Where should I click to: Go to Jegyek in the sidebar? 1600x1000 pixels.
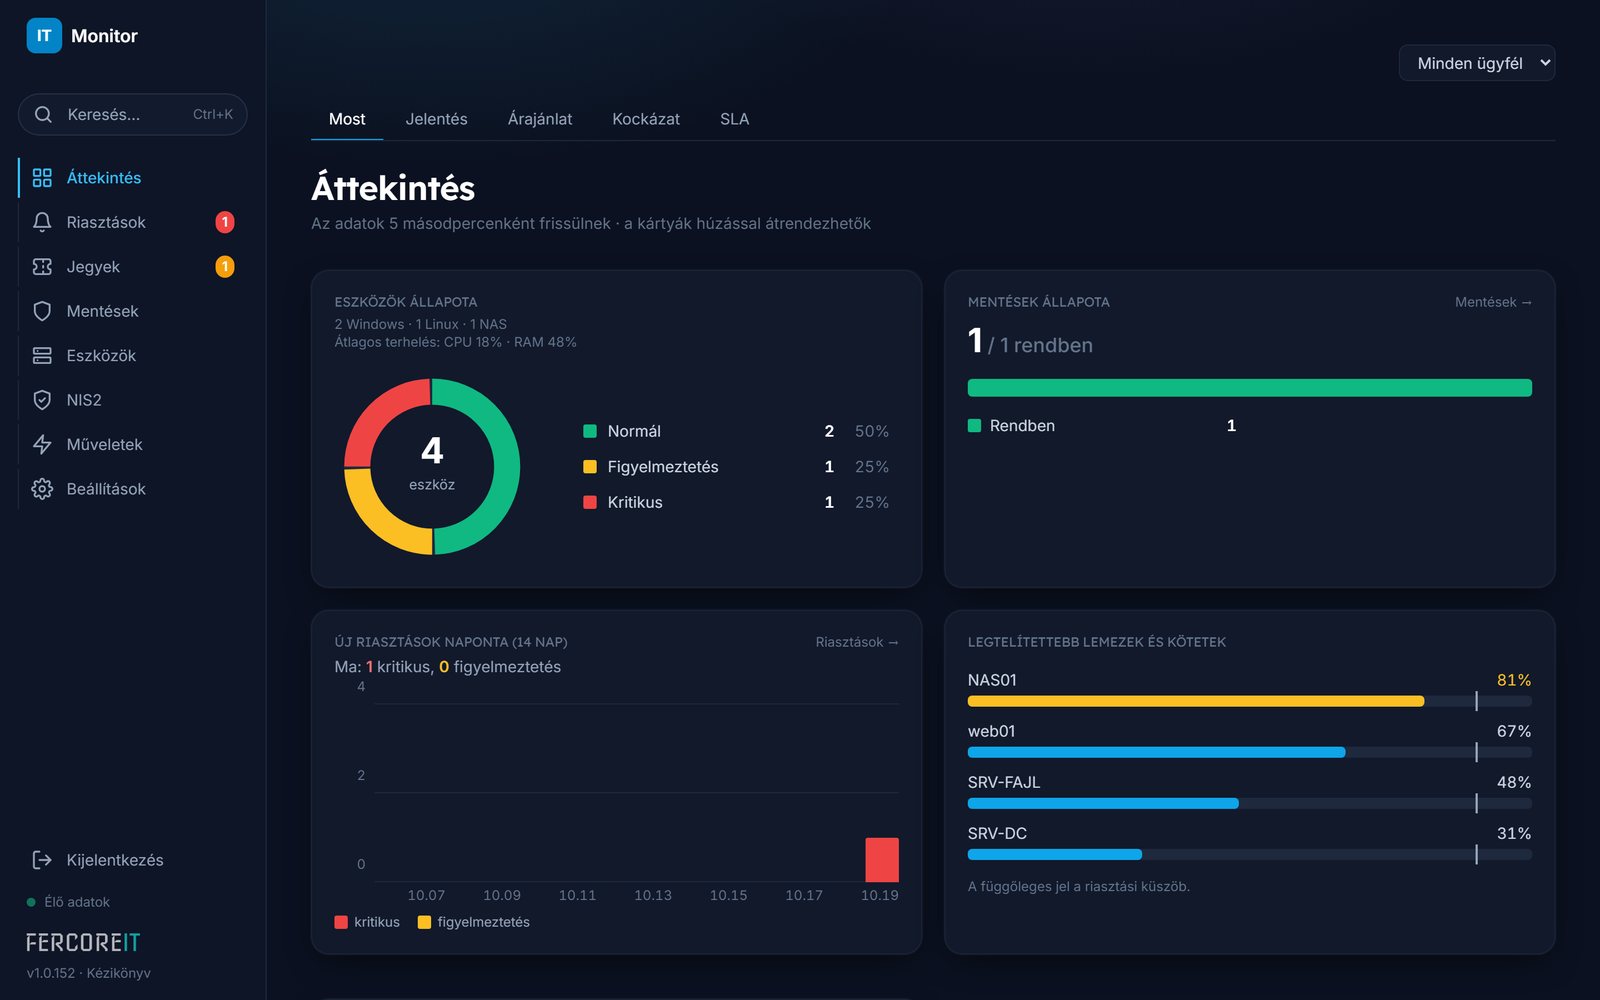(133, 267)
